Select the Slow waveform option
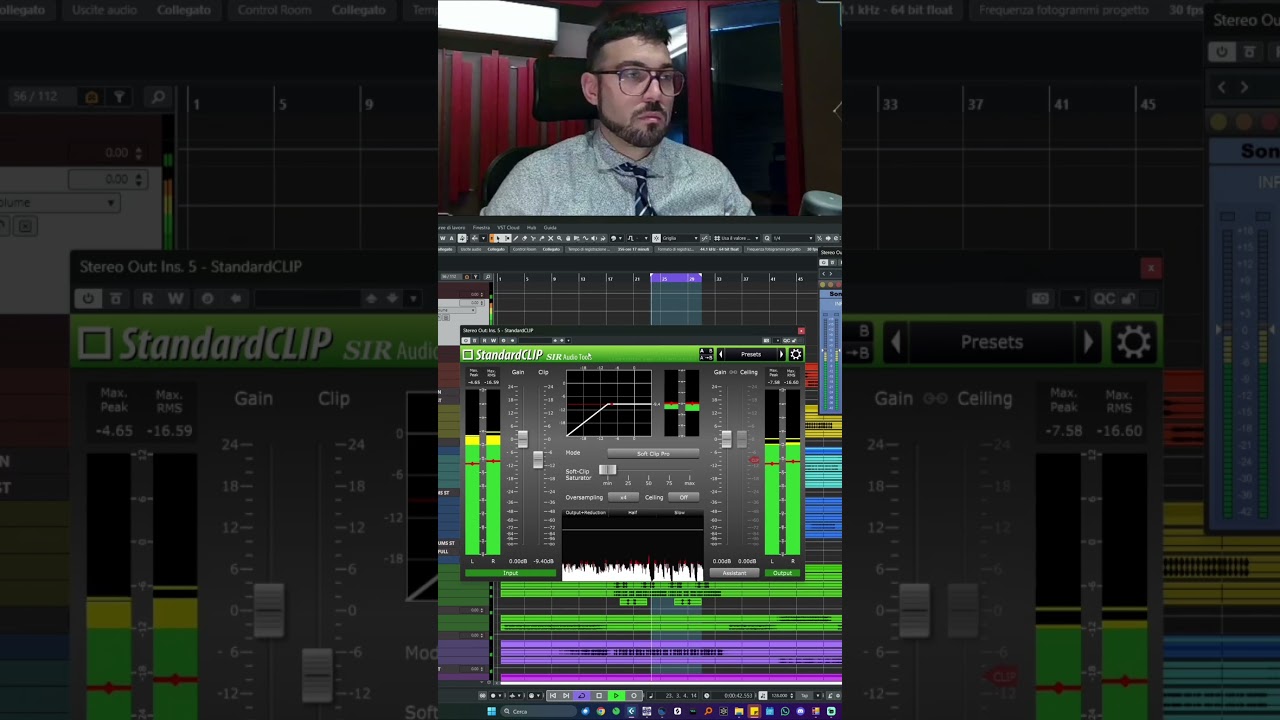1280x720 pixels. [680, 513]
